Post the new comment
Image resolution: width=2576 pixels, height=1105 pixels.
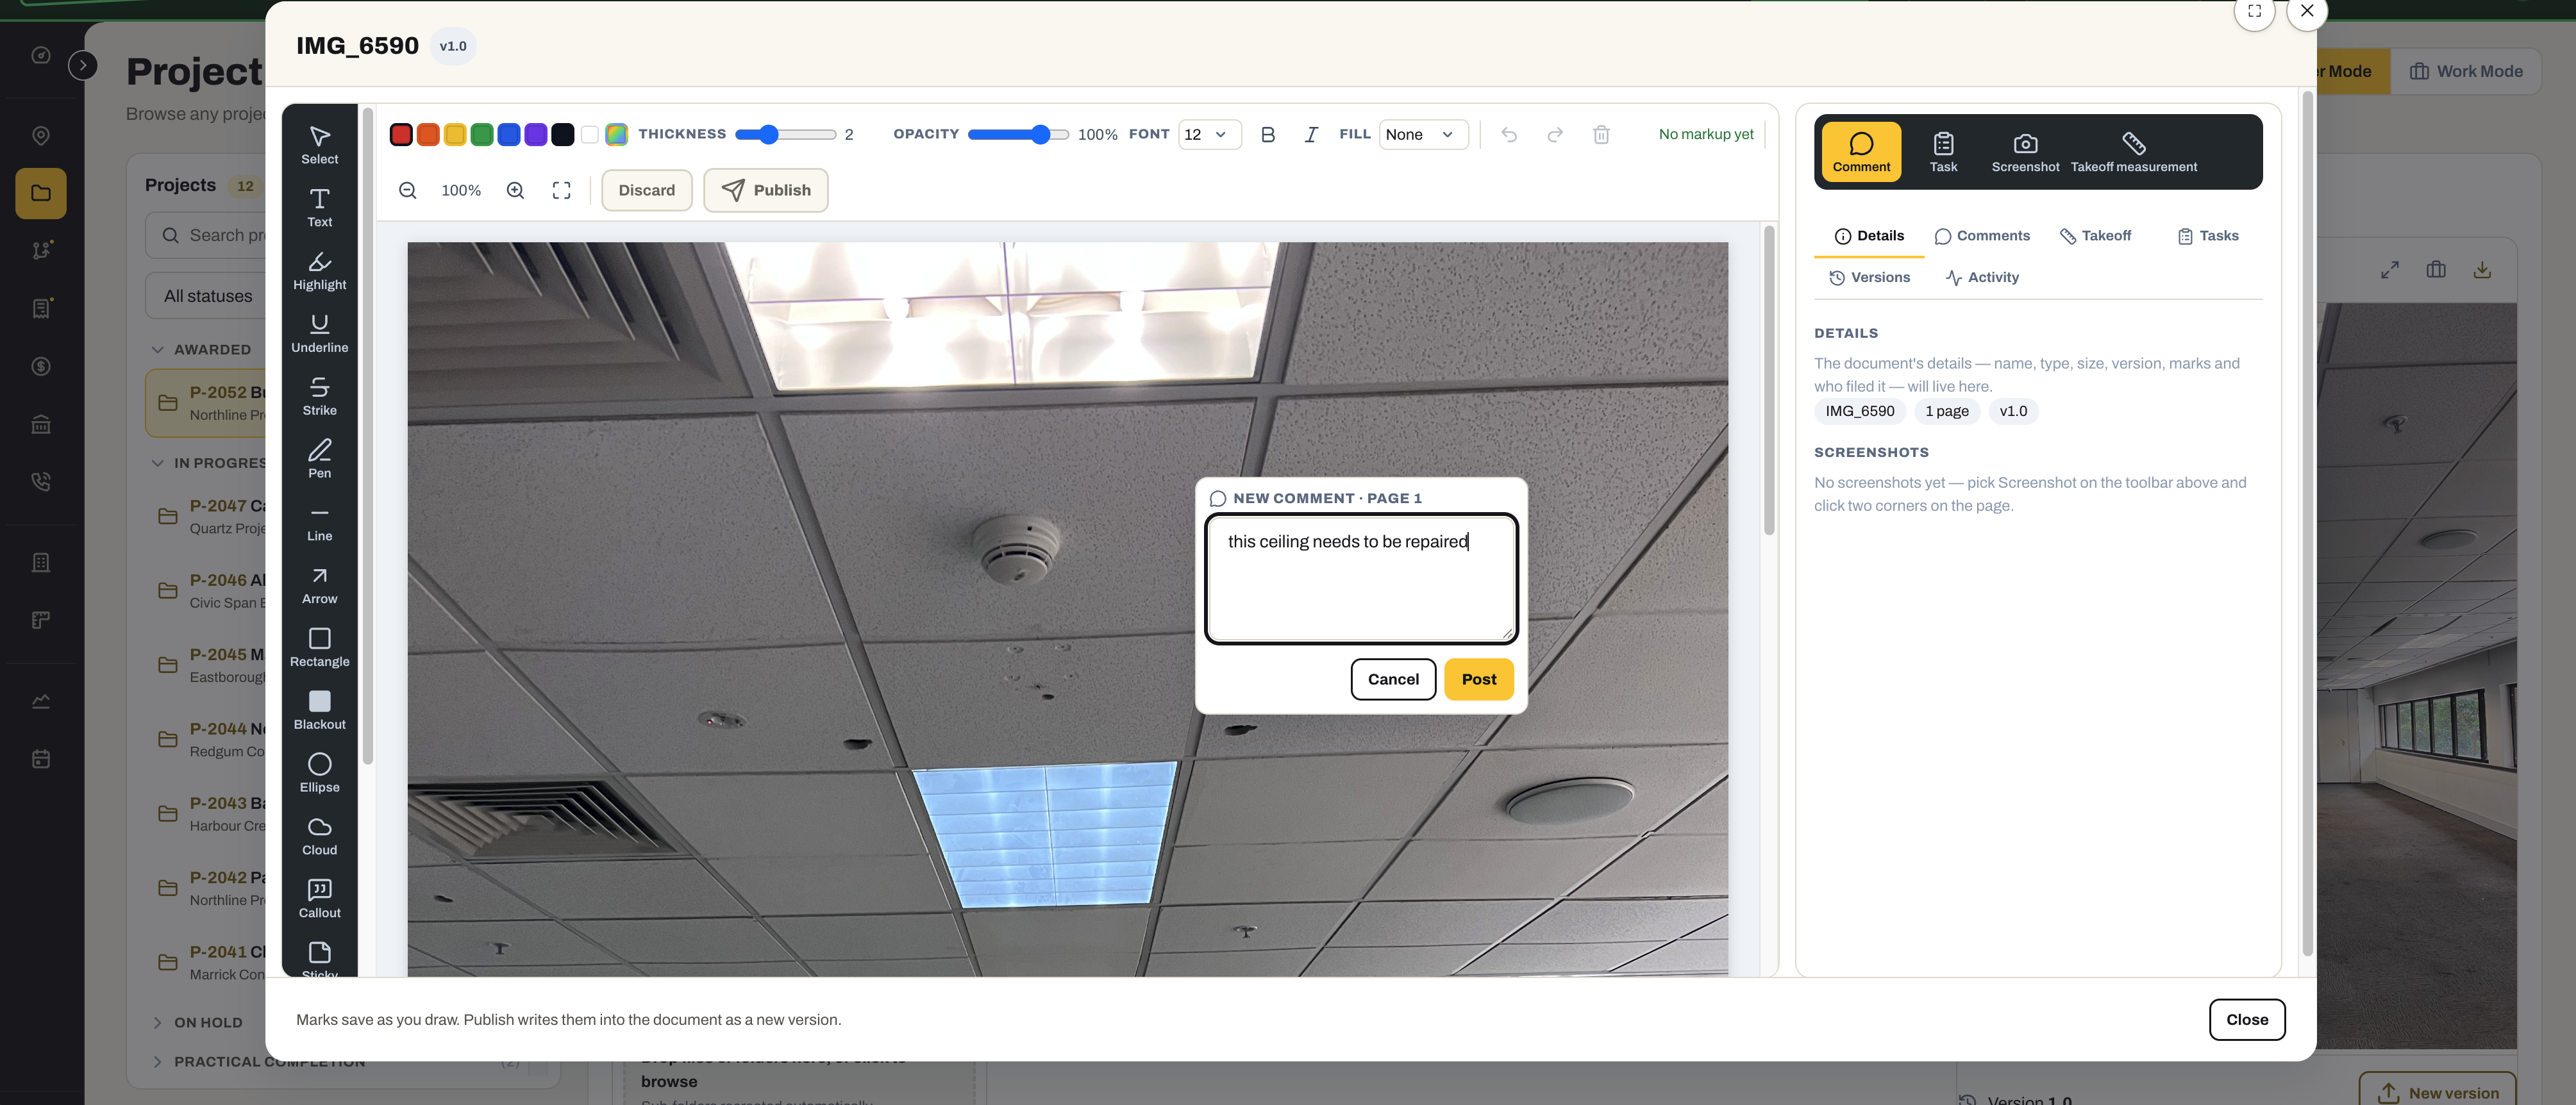(1478, 679)
